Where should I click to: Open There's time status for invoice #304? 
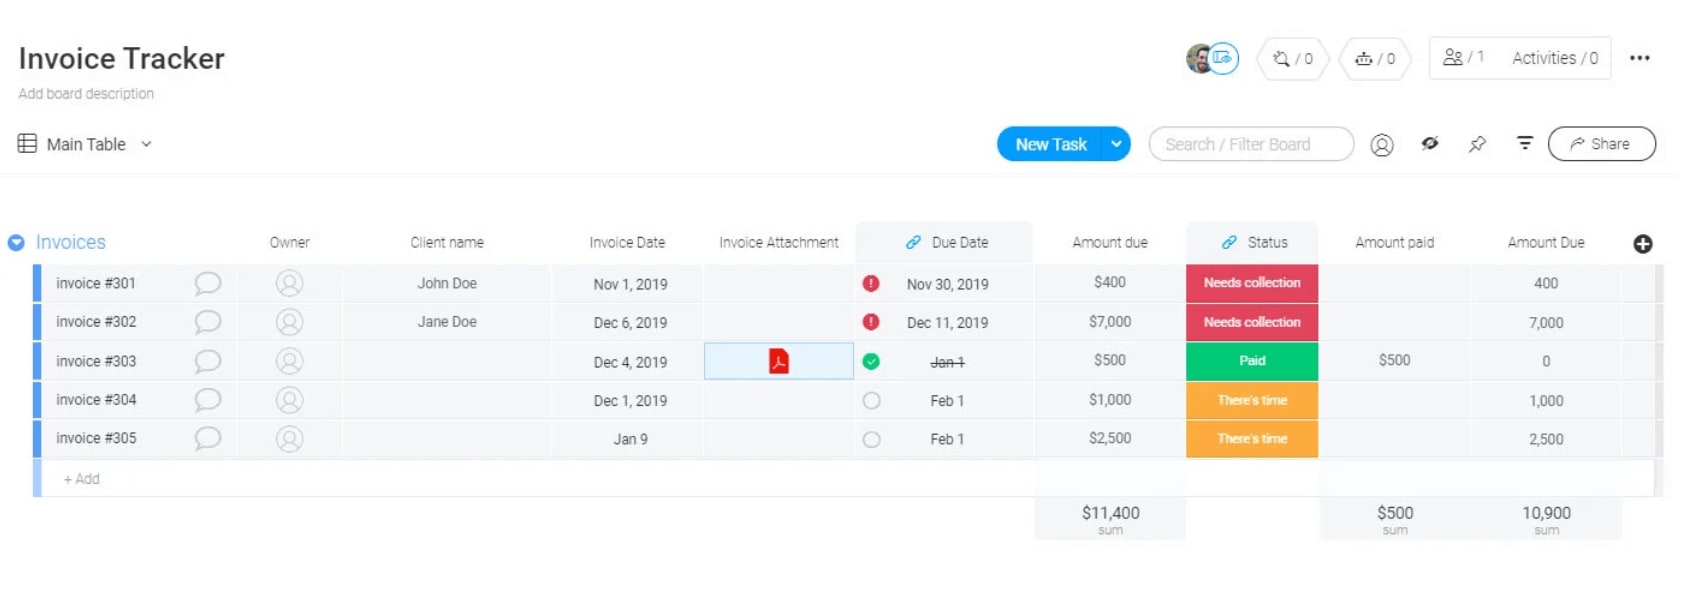tap(1252, 400)
